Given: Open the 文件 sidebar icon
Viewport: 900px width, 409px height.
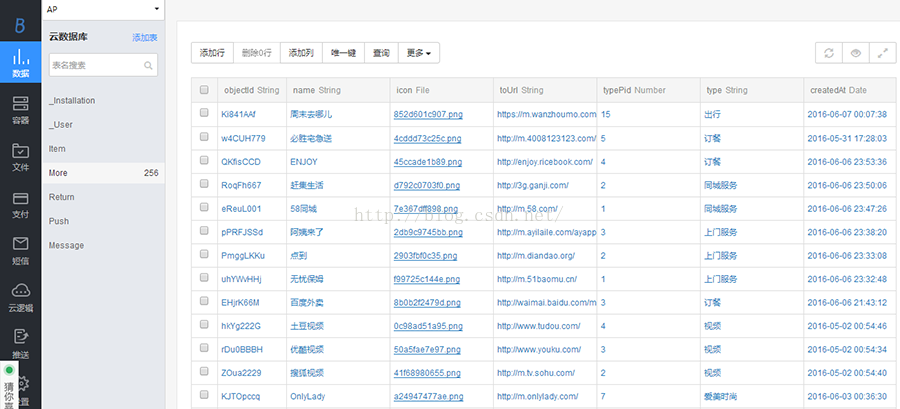Looking at the screenshot, I should (21, 157).
